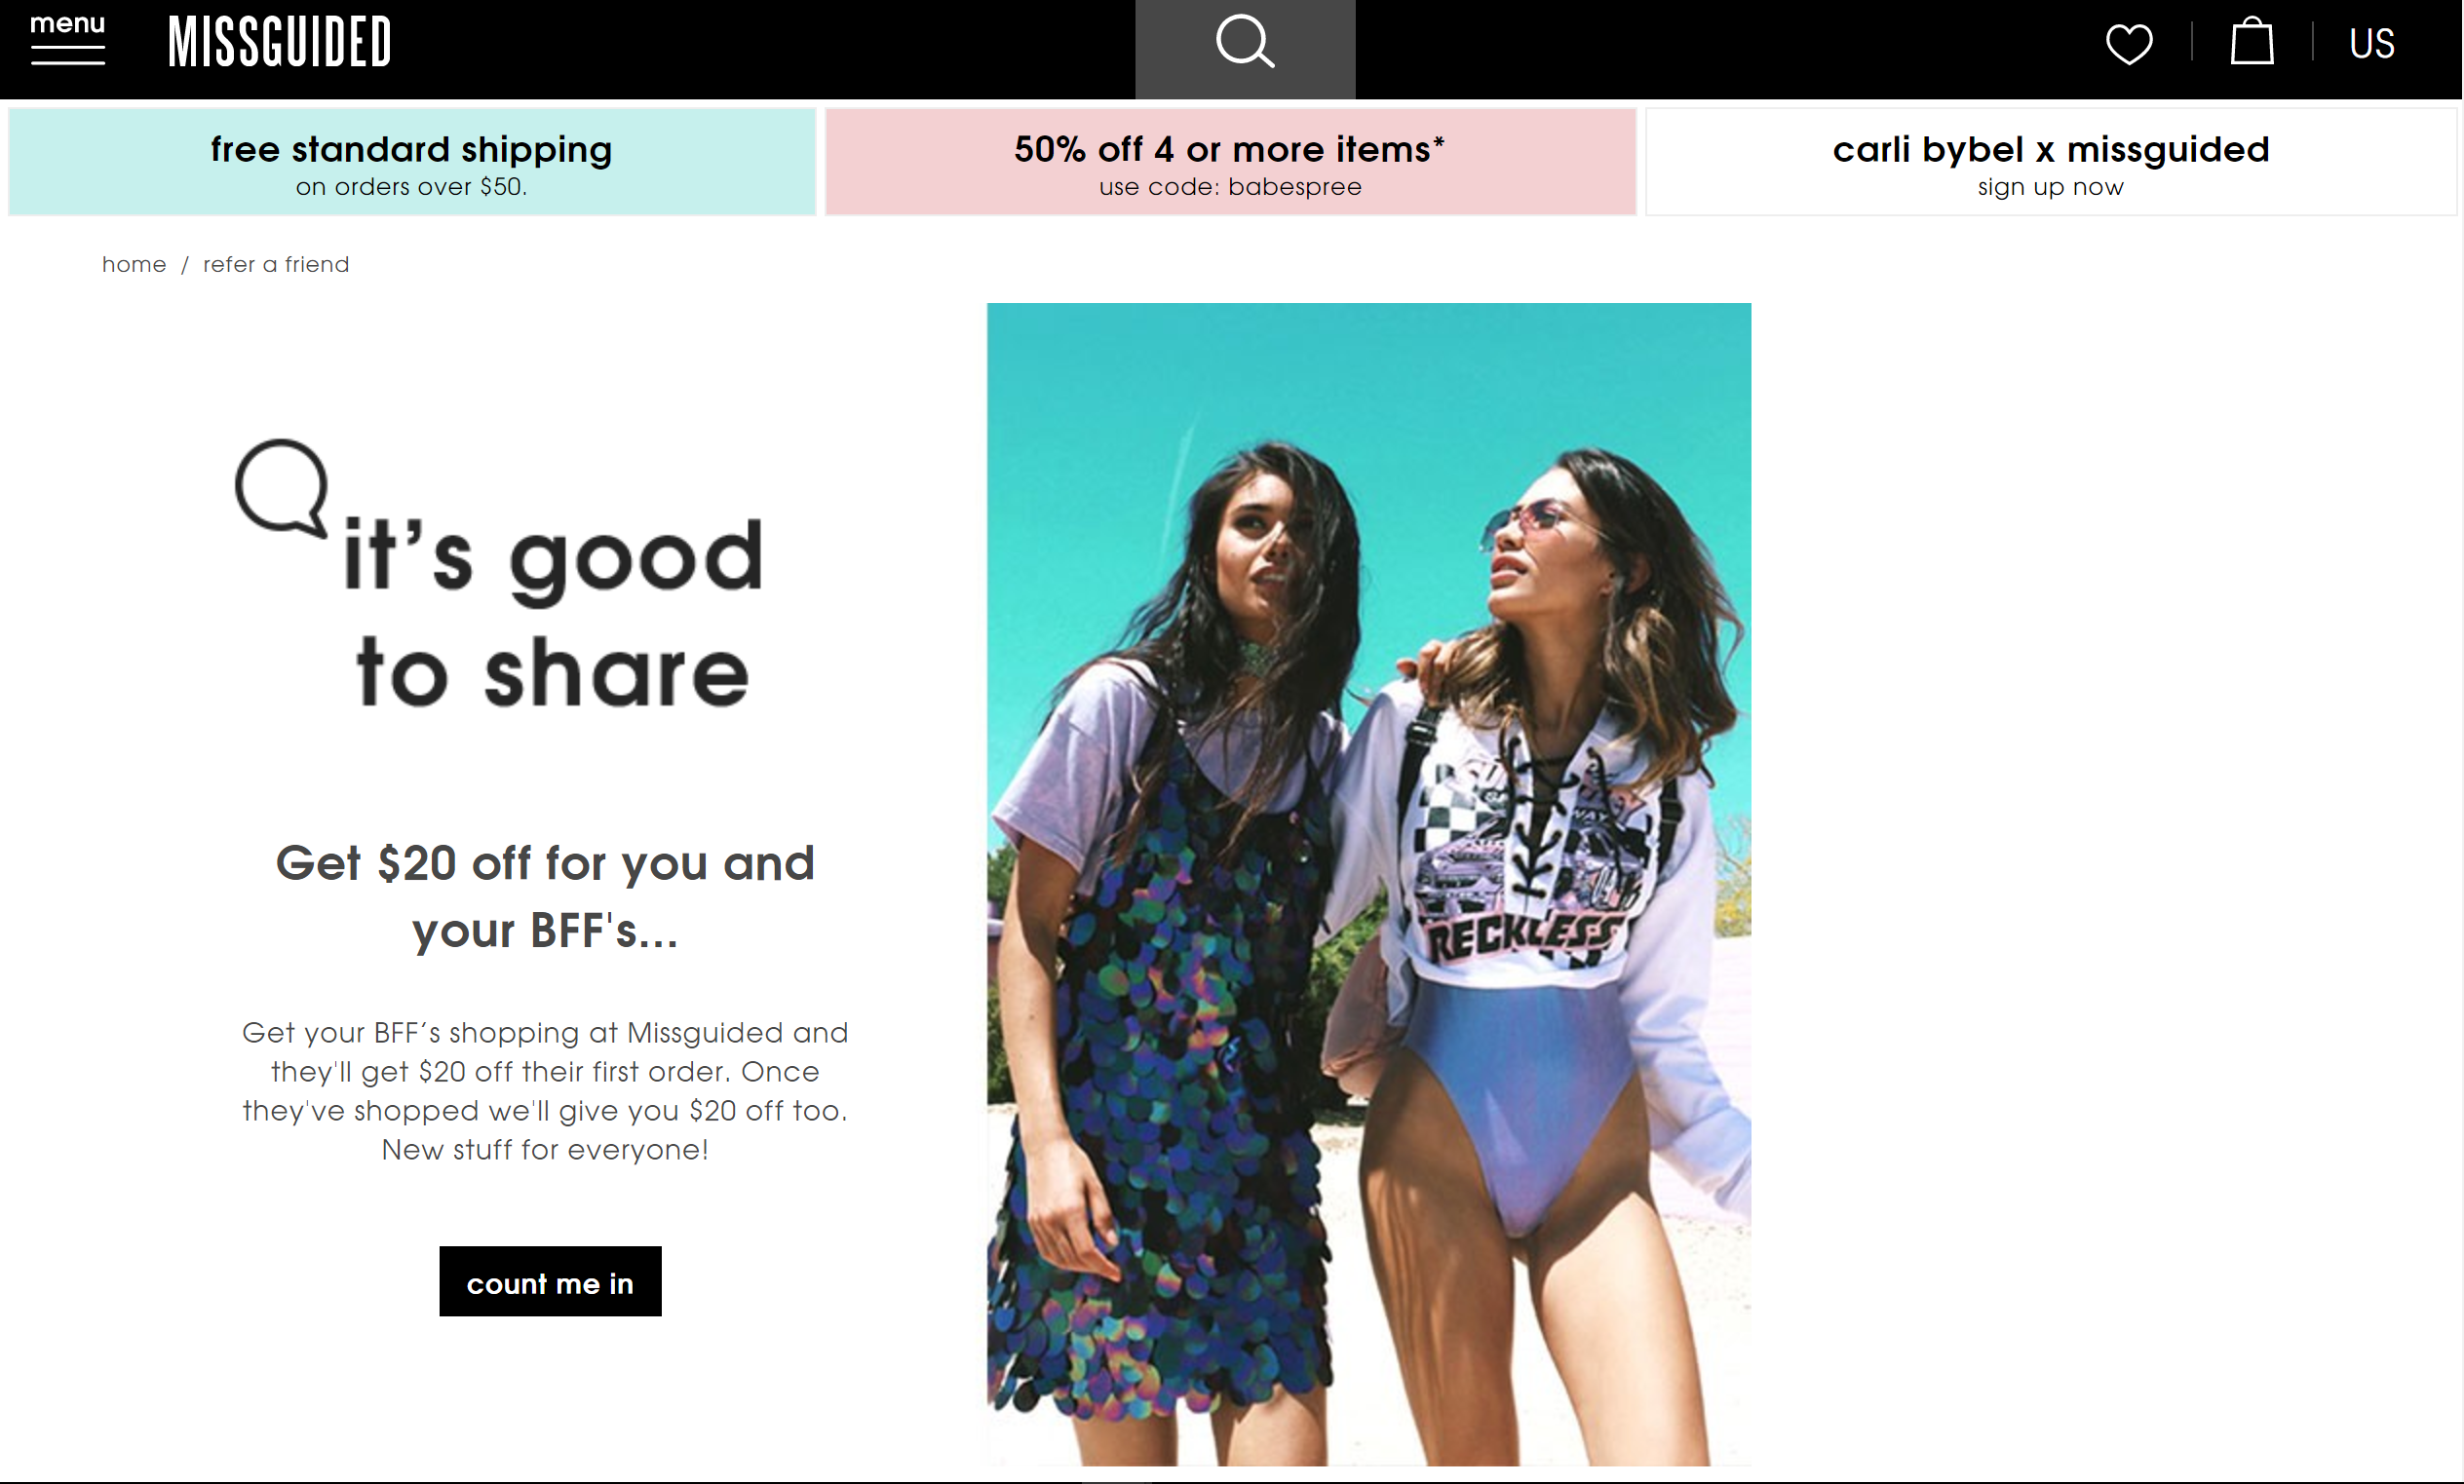This screenshot has width=2464, height=1484.
Task: Go to home in breadcrumb
Action: (x=134, y=264)
